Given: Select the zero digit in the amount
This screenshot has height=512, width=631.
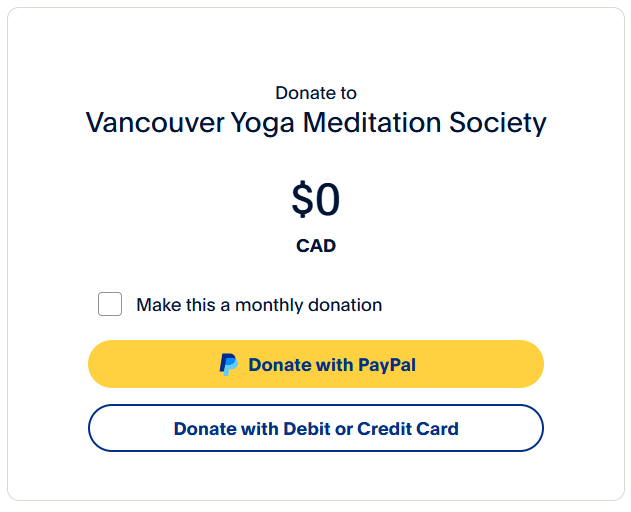Looking at the screenshot, I should click(x=328, y=201).
